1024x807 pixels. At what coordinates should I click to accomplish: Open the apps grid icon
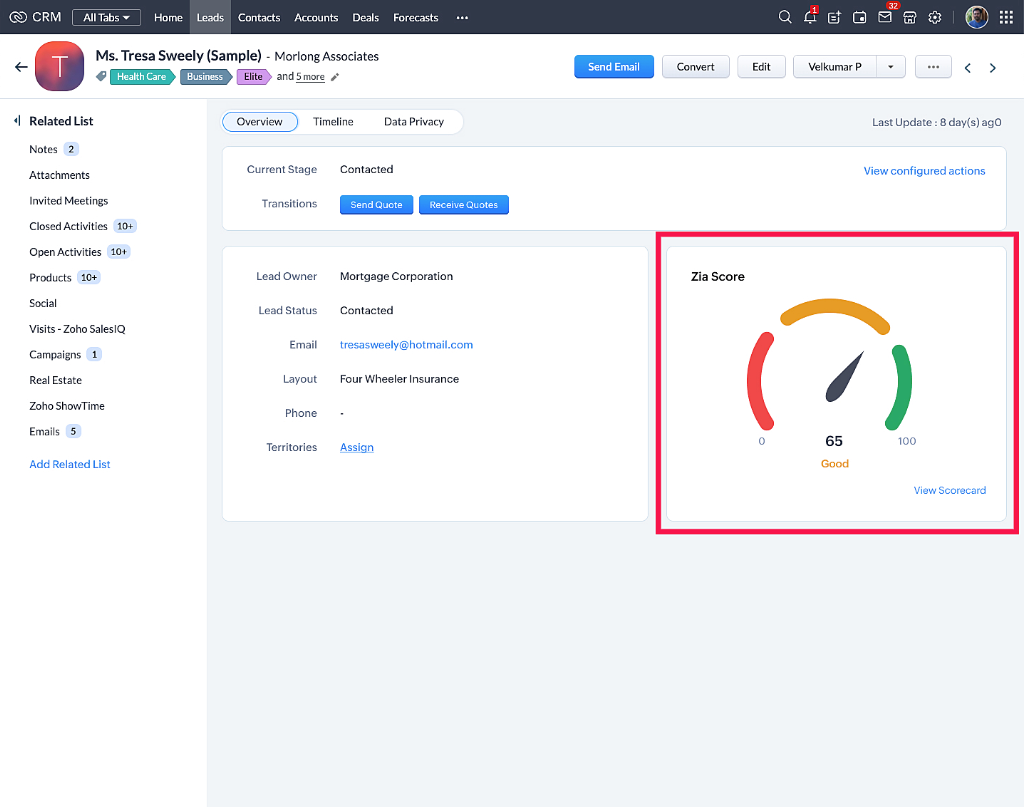click(1006, 17)
